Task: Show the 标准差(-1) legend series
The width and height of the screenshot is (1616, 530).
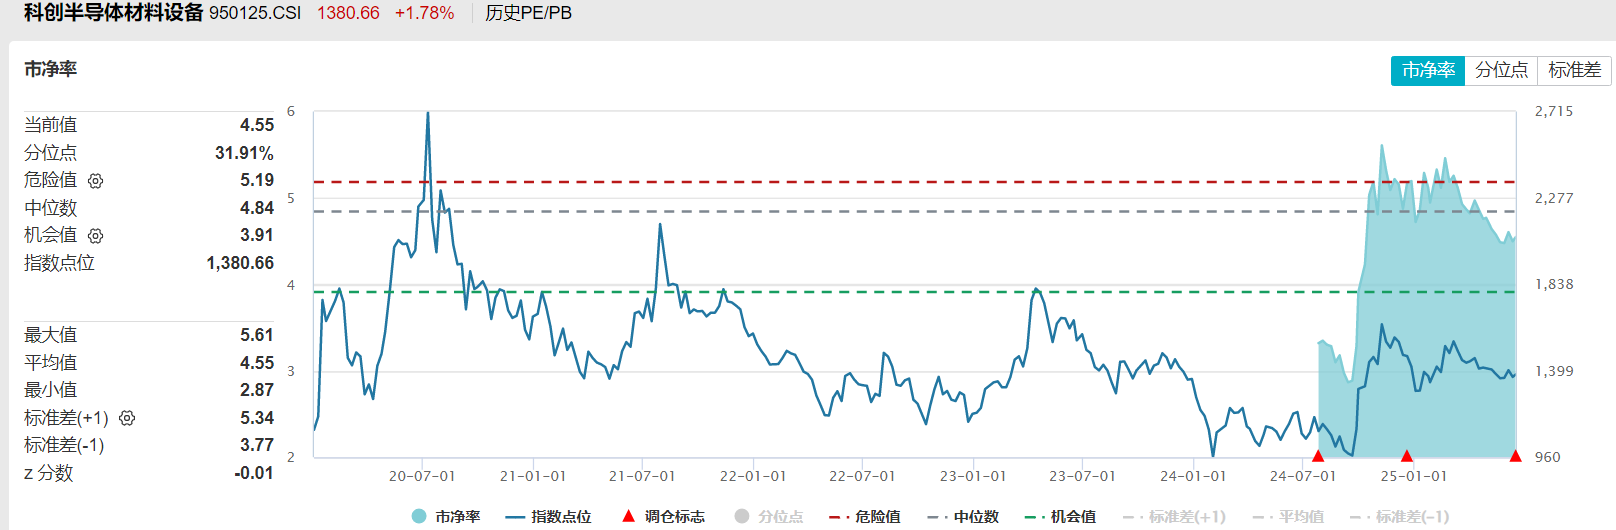Action: (1399, 516)
